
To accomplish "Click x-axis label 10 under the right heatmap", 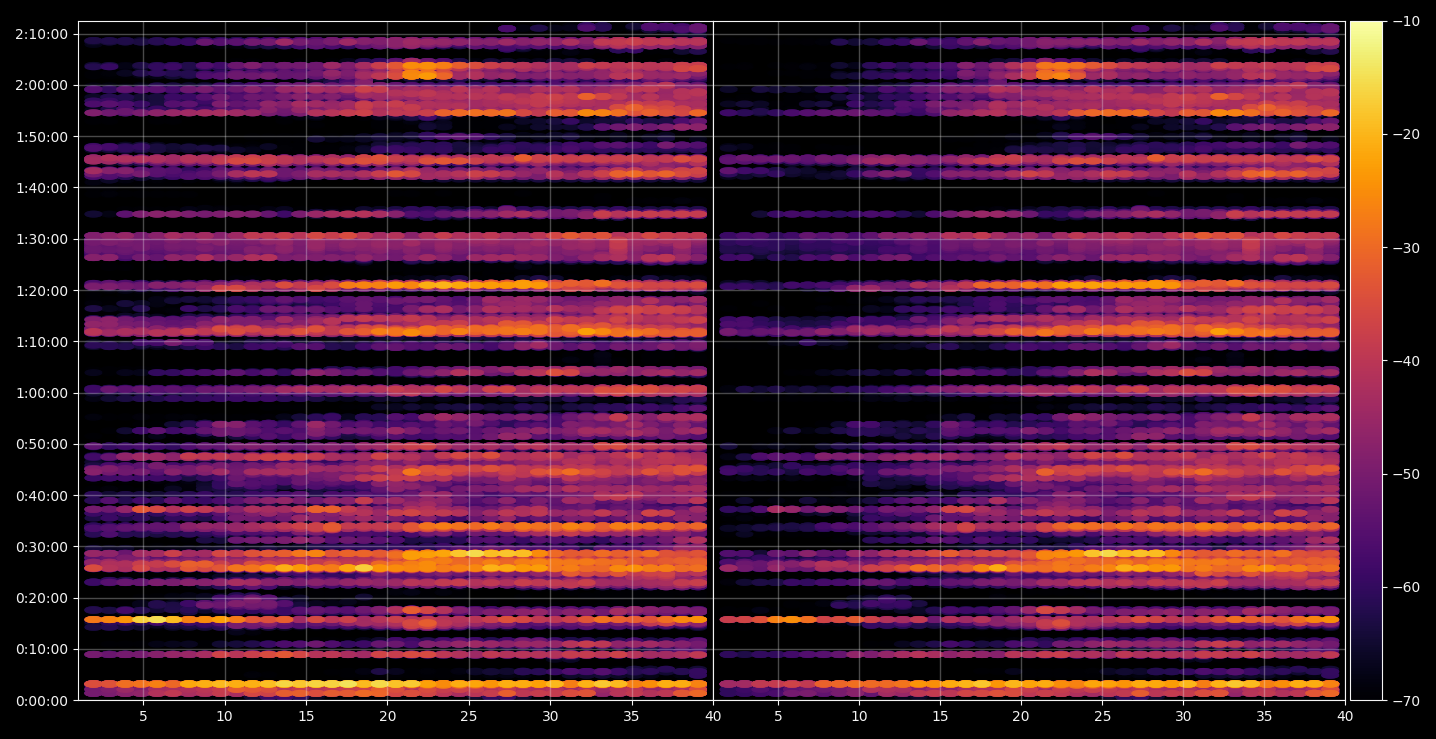I will pos(859,717).
